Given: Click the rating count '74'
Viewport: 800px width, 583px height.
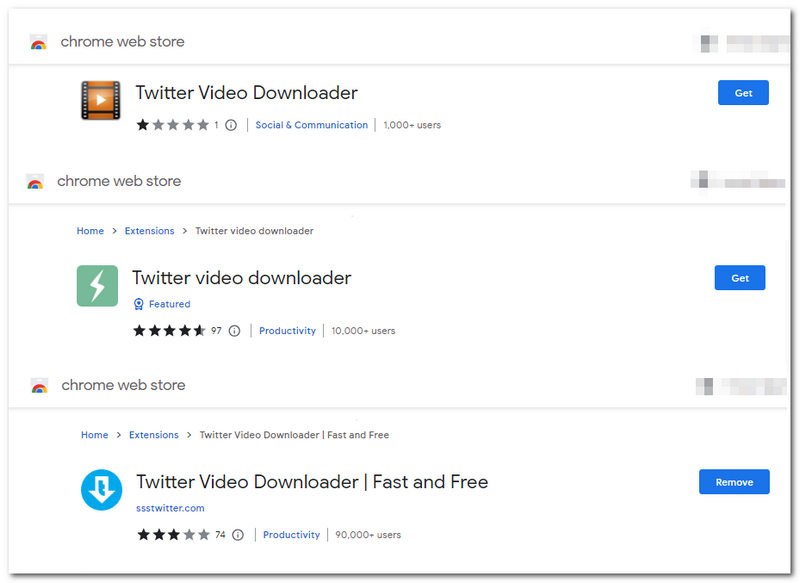Looking at the screenshot, I should tap(220, 535).
